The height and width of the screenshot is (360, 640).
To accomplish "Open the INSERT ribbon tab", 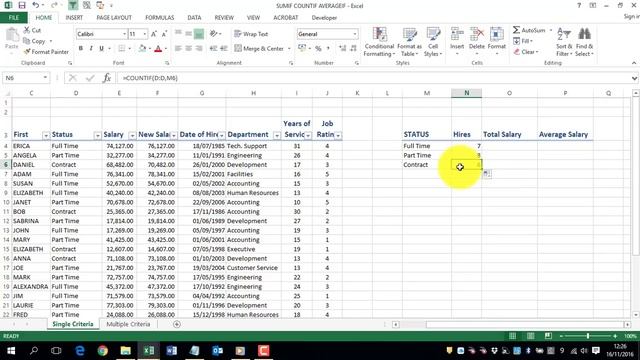I will (x=74, y=18).
